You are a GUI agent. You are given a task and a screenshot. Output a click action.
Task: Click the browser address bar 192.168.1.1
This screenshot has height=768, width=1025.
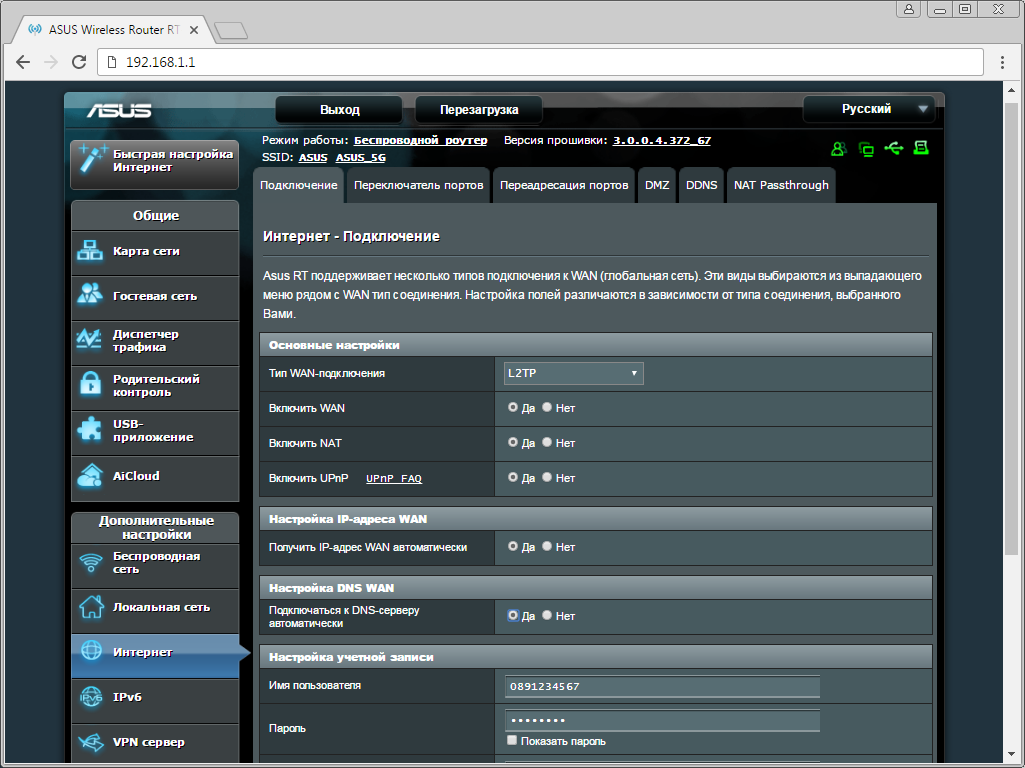[540, 62]
